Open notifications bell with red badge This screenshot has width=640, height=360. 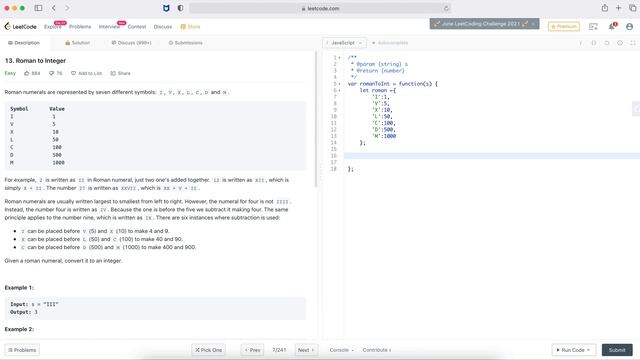(x=611, y=27)
